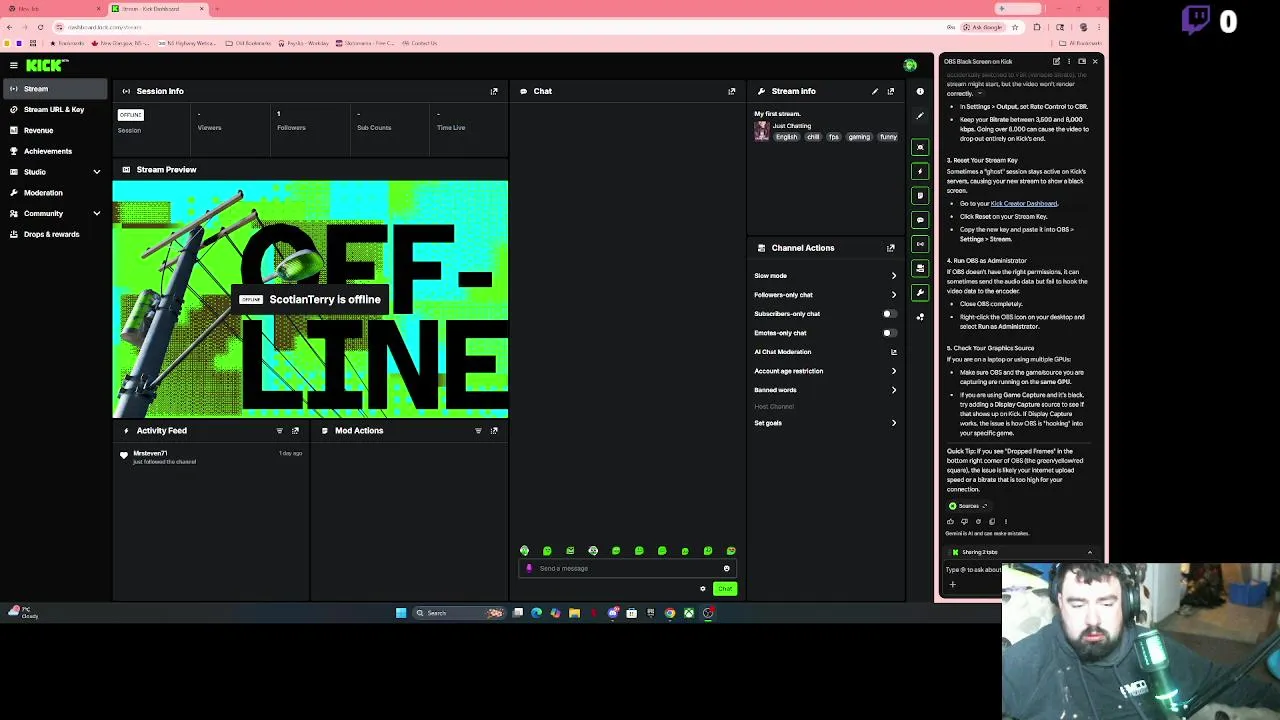The height and width of the screenshot is (720, 1280).
Task: Open the profile avatar at top right of dashboard
Action: click(910, 65)
